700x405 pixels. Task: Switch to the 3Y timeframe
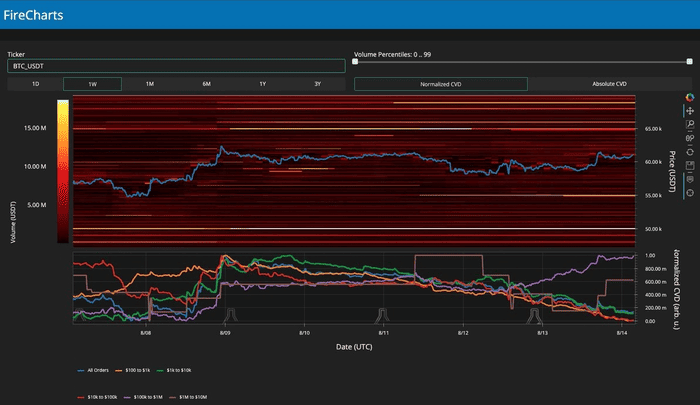317,84
